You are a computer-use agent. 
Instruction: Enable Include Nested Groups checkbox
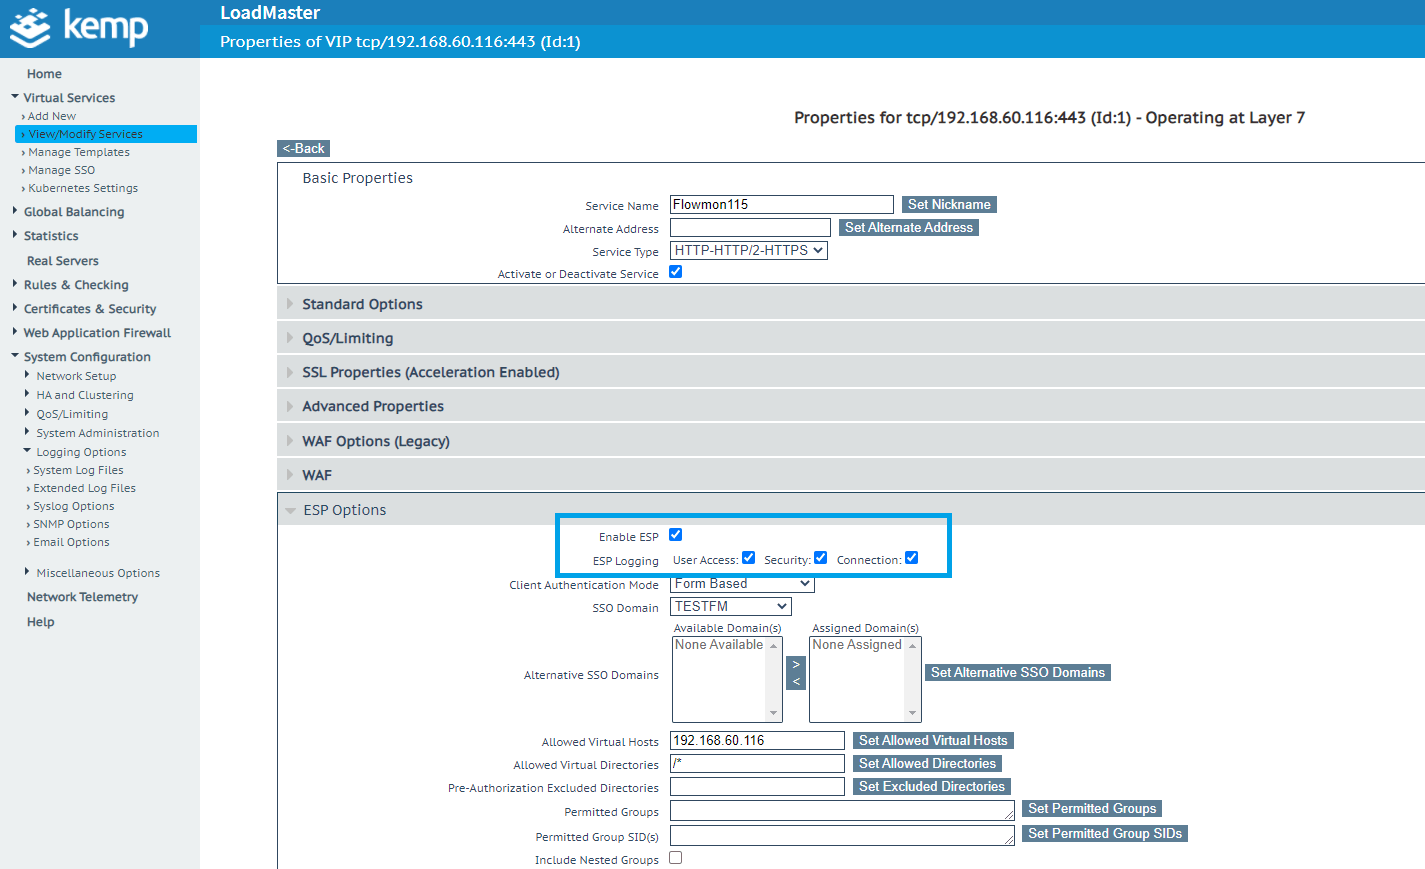[676, 858]
